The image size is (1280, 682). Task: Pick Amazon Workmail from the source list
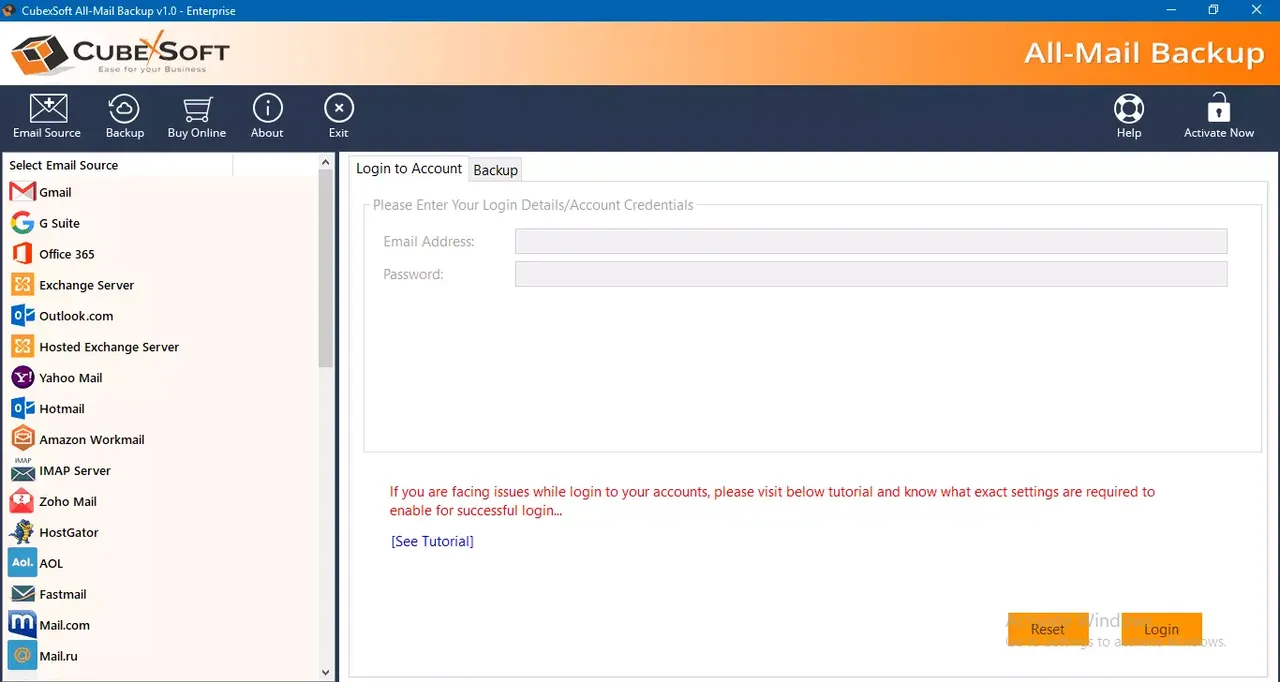tap(91, 439)
